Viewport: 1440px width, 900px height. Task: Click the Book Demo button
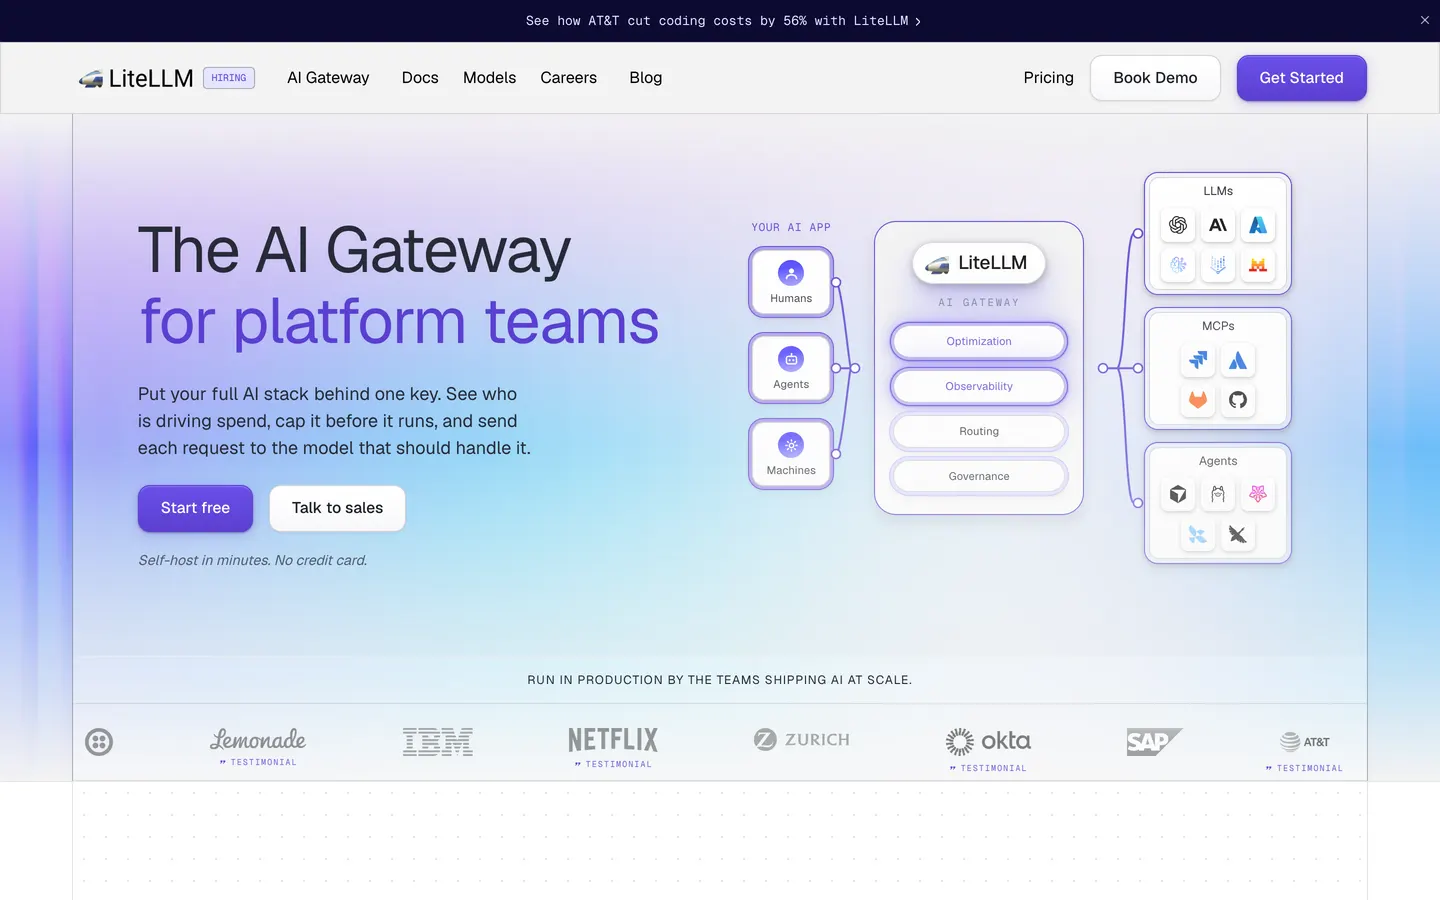(x=1155, y=78)
